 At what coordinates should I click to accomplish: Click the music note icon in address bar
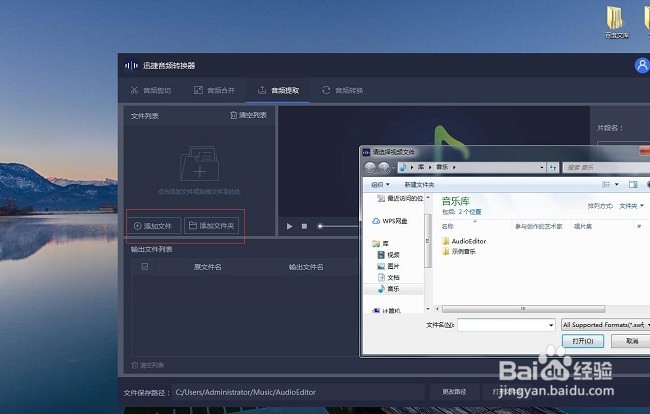tap(403, 167)
